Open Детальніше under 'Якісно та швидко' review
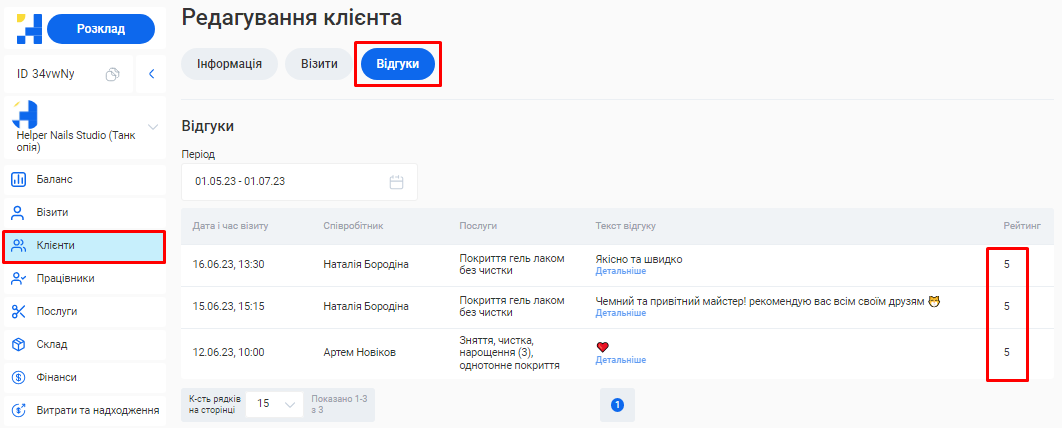Viewport: 1062px width, 428px height. pos(620,271)
